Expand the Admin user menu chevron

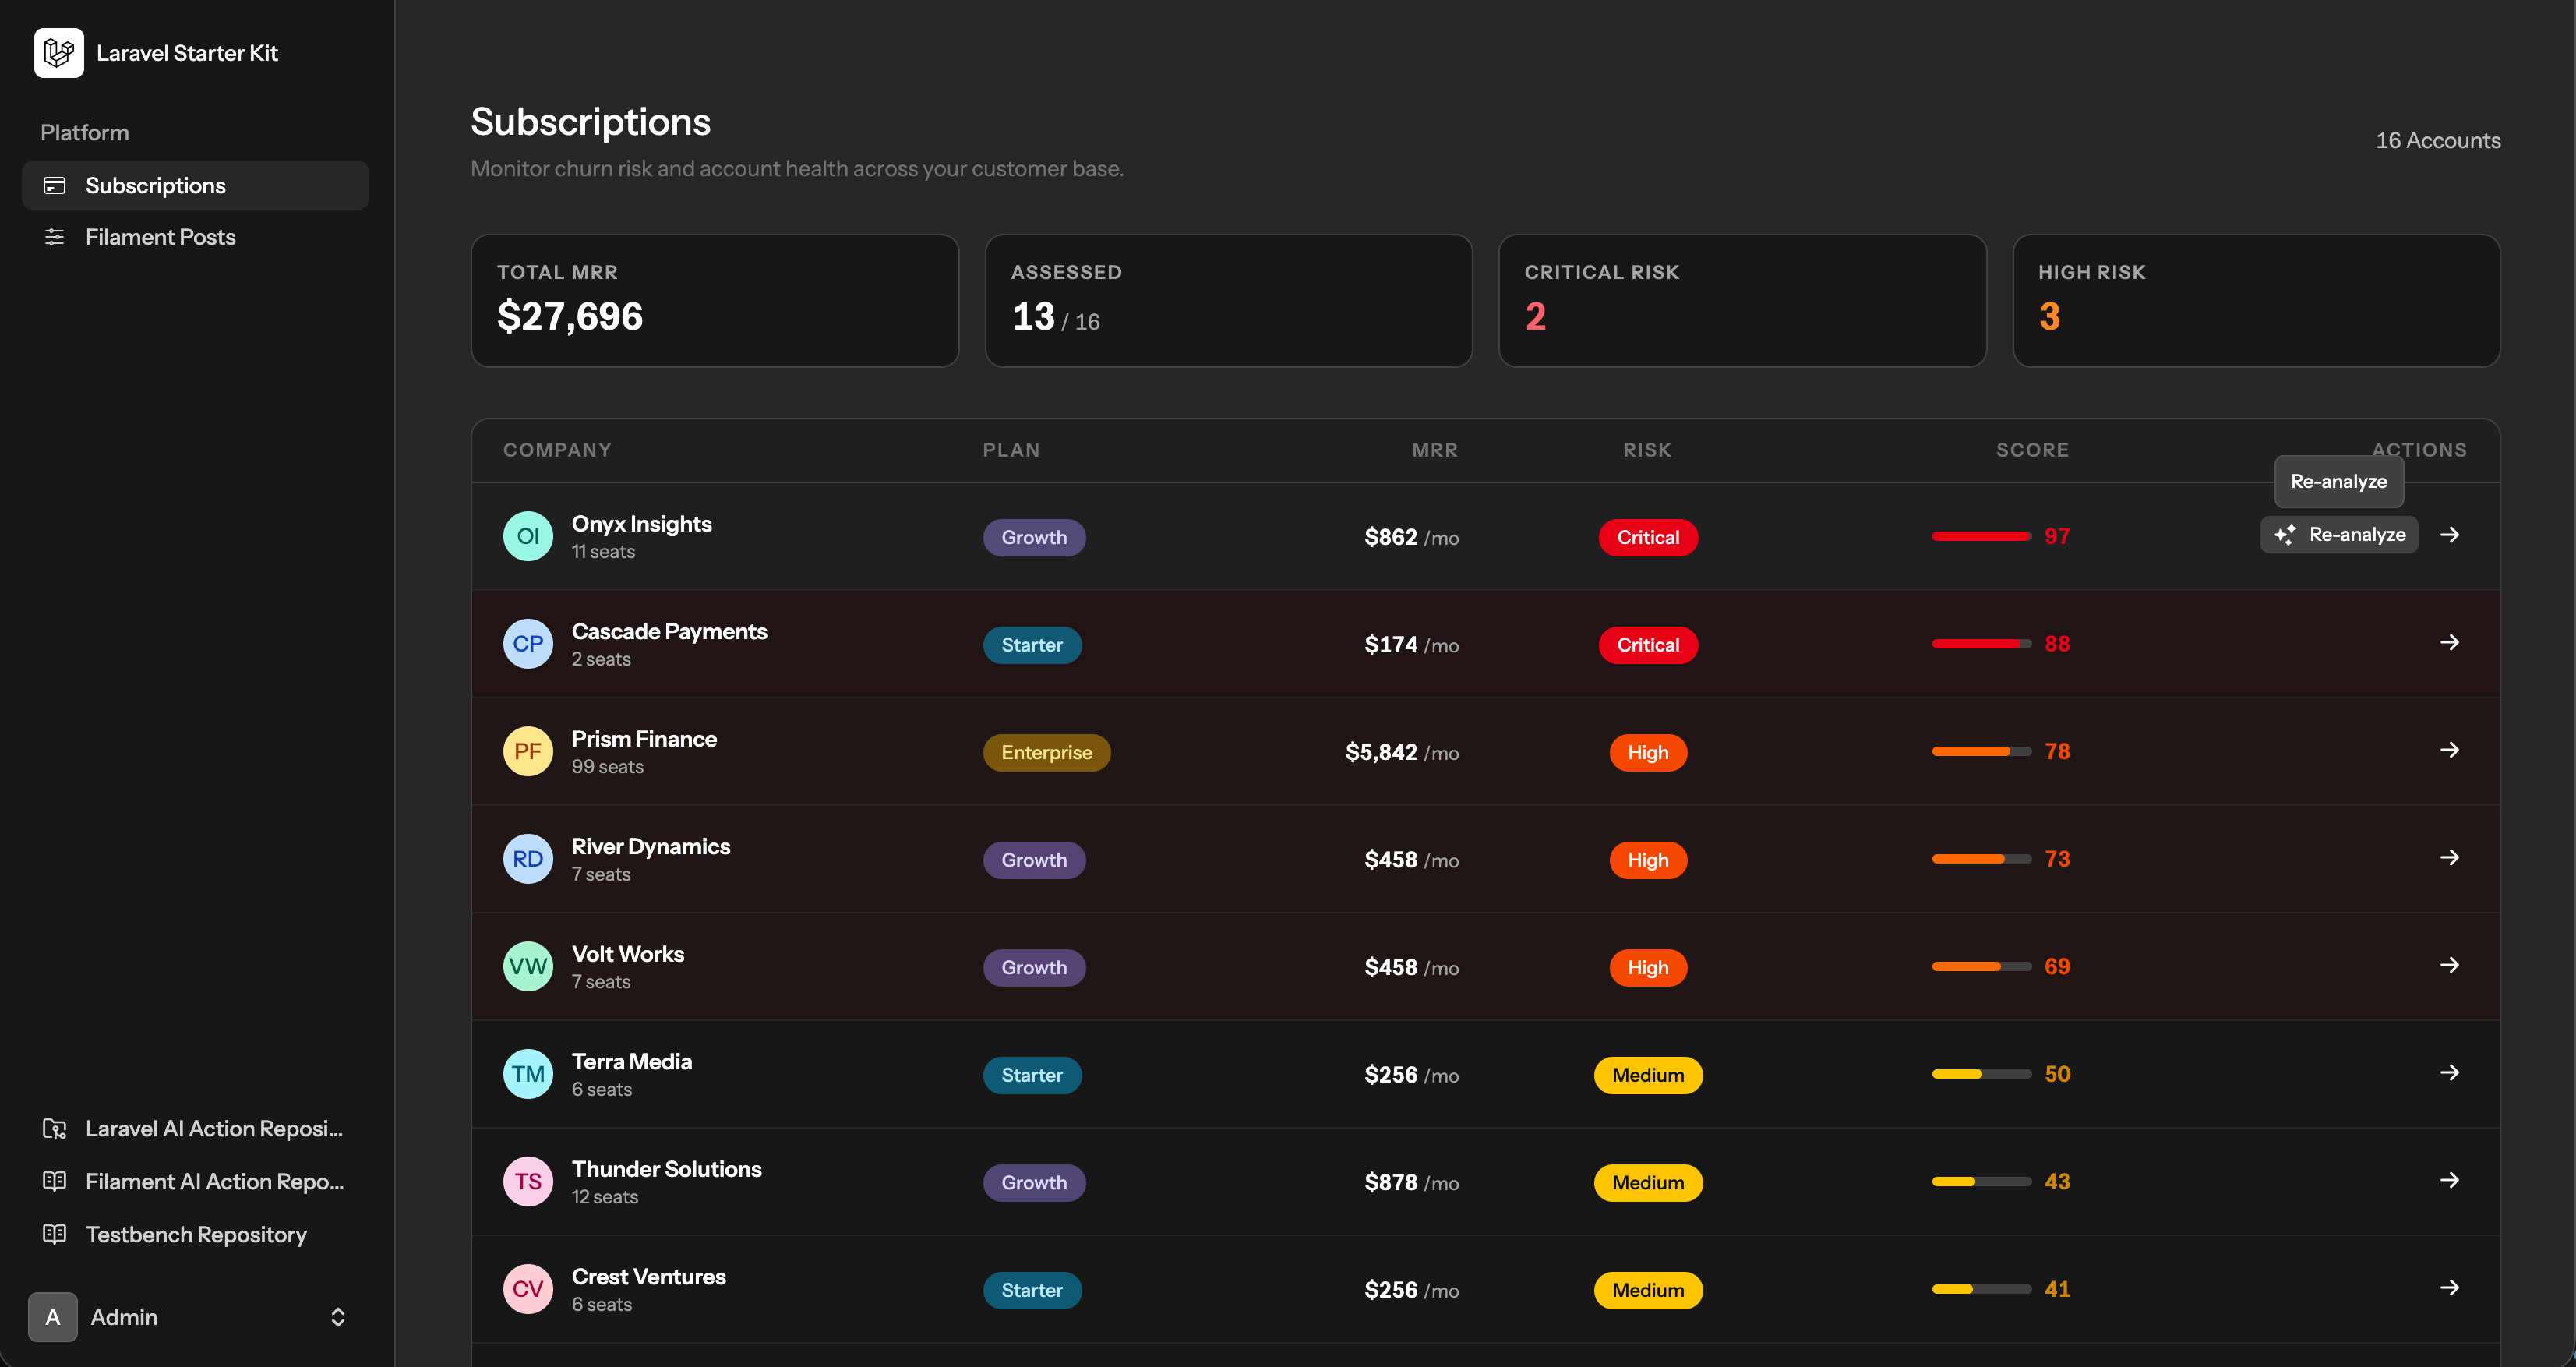click(x=338, y=1317)
